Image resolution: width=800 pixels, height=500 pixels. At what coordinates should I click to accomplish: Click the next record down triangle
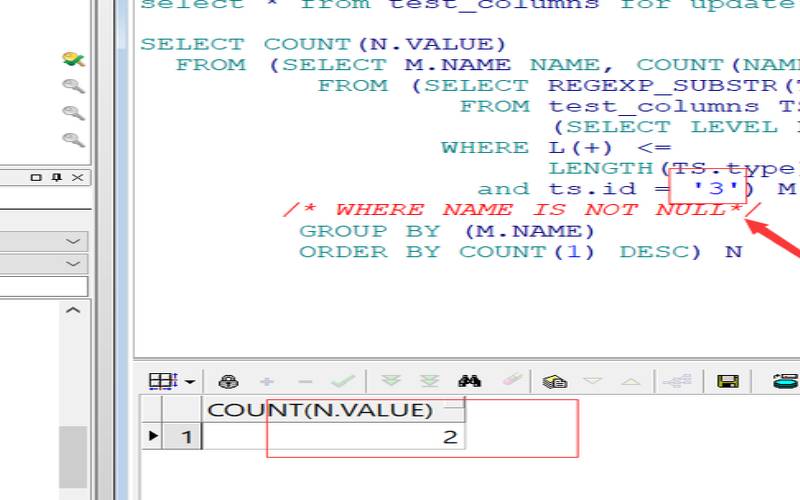pyautogui.click(x=592, y=381)
